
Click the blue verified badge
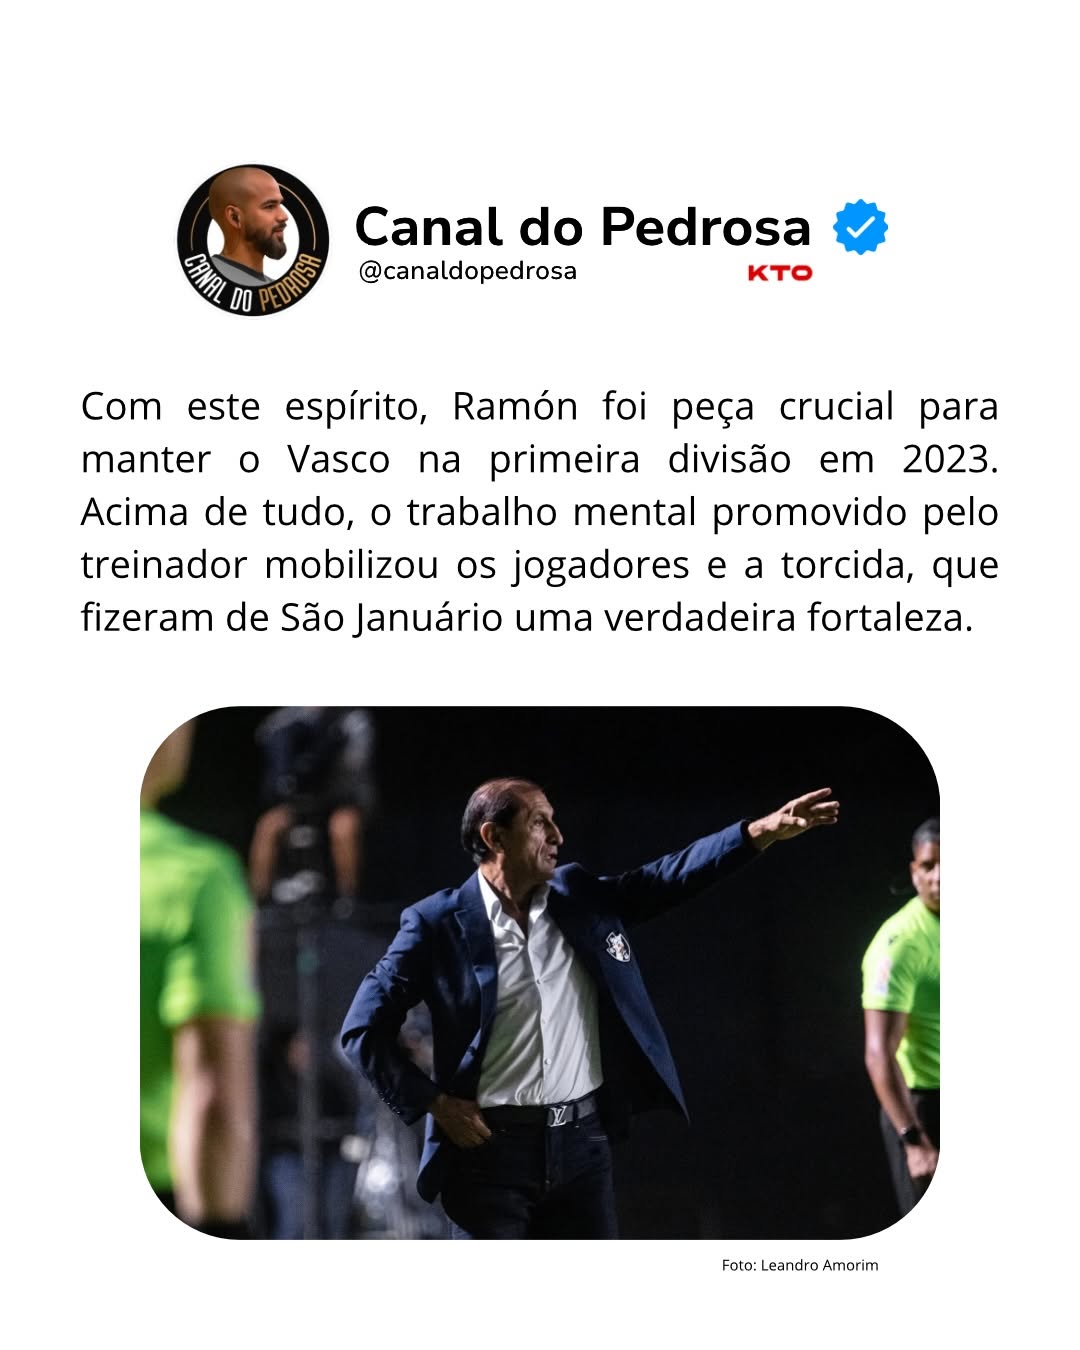pyautogui.click(x=860, y=227)
